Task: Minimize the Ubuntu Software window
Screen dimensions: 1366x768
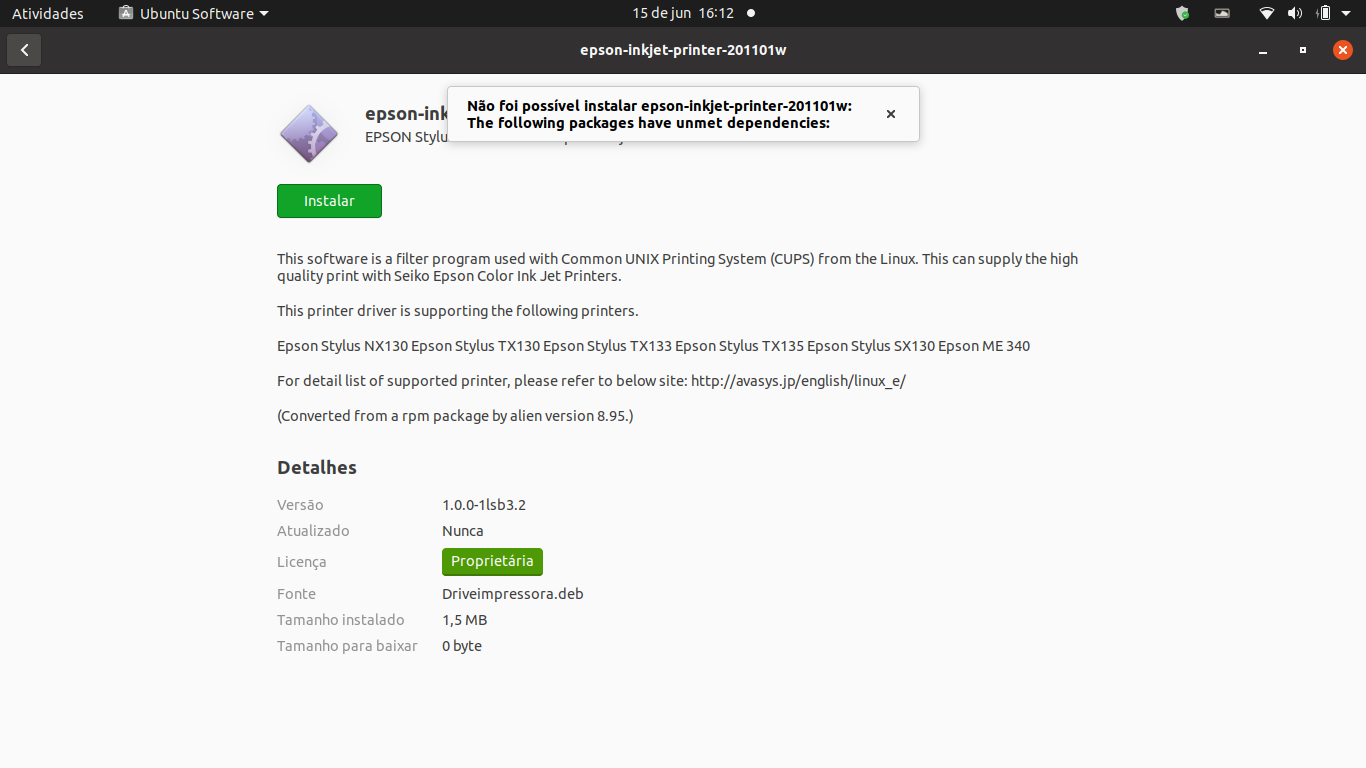Action: pyautogui.click(x=1263, y=50)
